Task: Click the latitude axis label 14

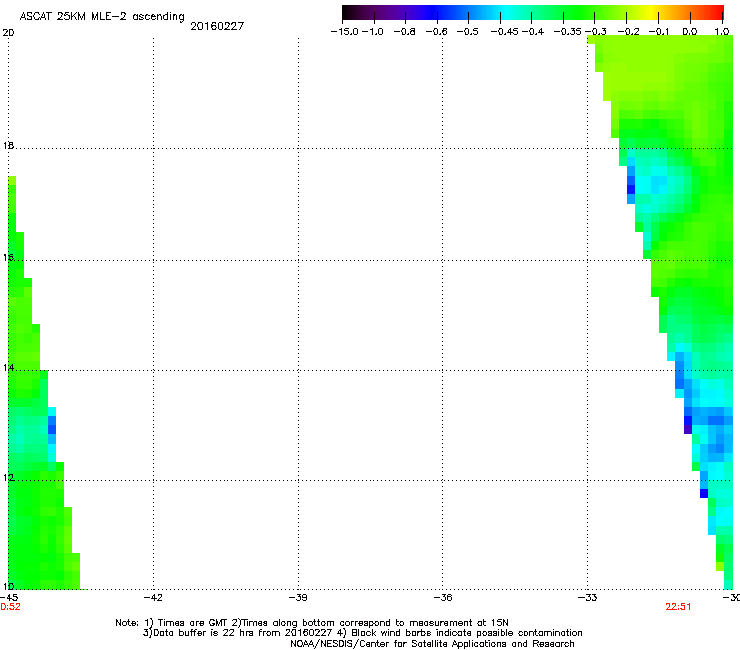Action: tap(8, 367)
